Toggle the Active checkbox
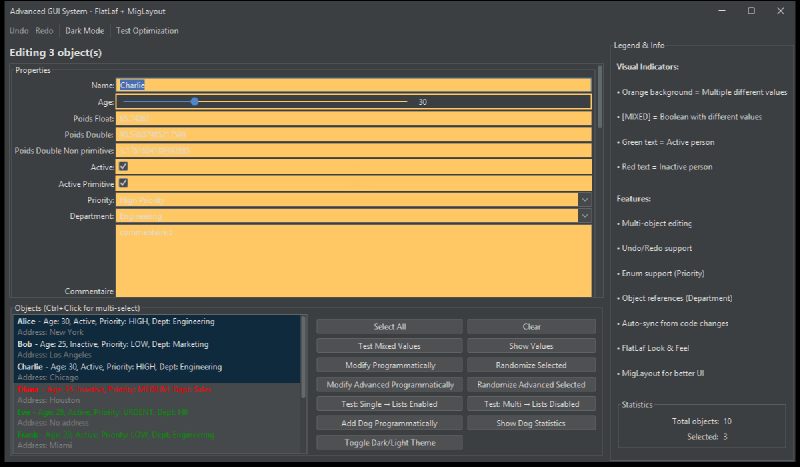The height and width of the screenshot is (467, 800). tap(123, 166)
